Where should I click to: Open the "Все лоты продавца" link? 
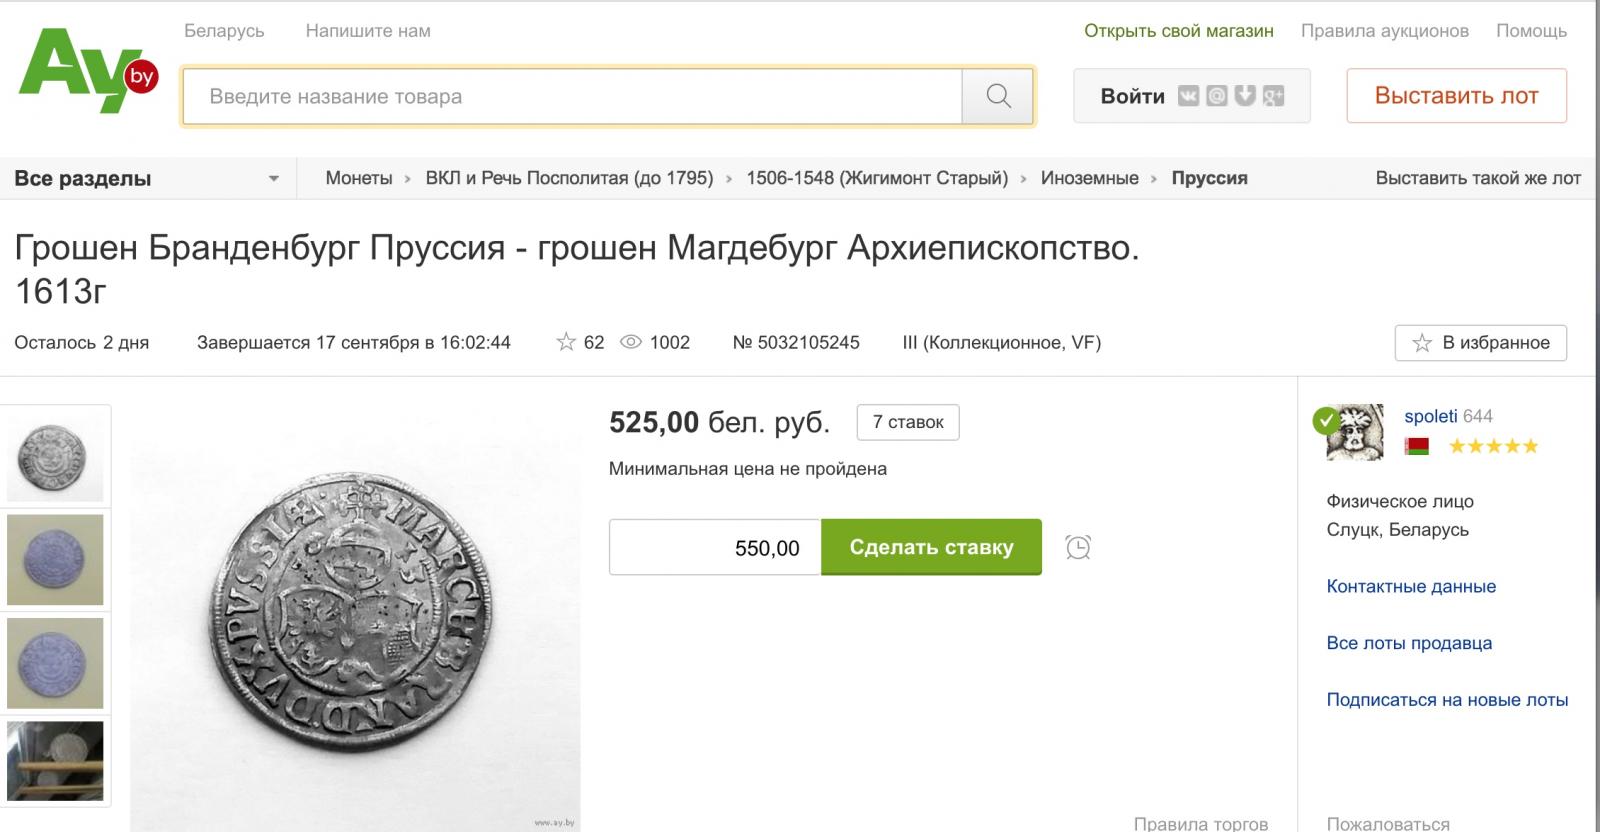point(1409,643)
